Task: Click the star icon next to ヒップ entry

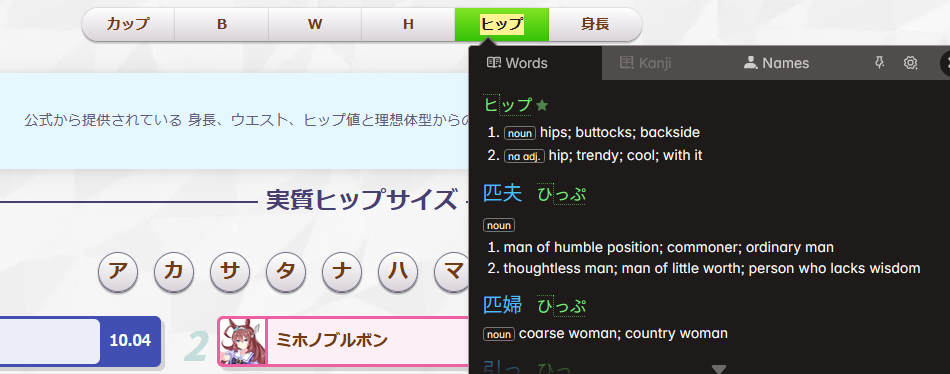Action: pos(542,105)
